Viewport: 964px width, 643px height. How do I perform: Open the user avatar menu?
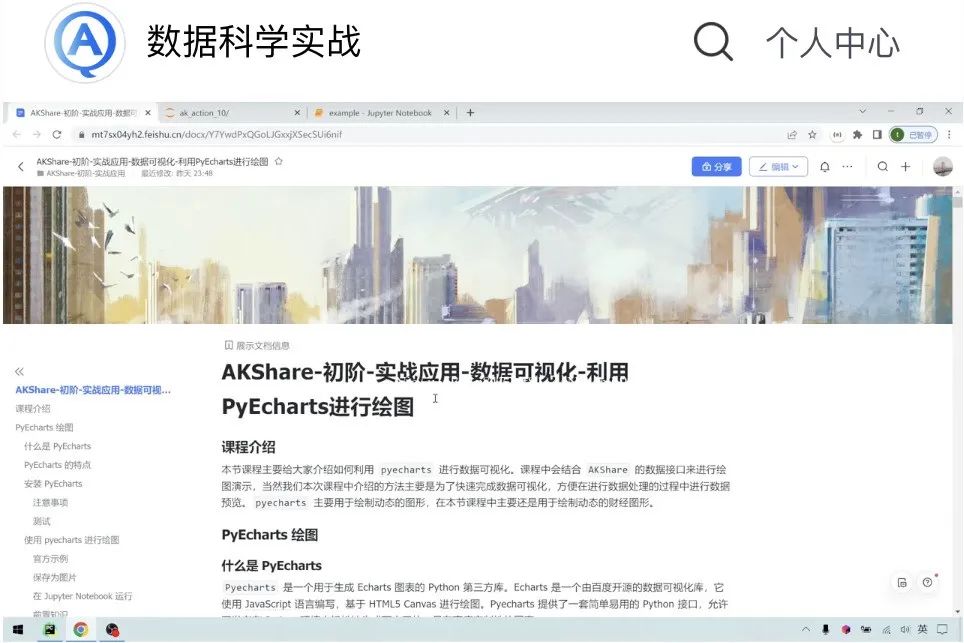point(942,166)
